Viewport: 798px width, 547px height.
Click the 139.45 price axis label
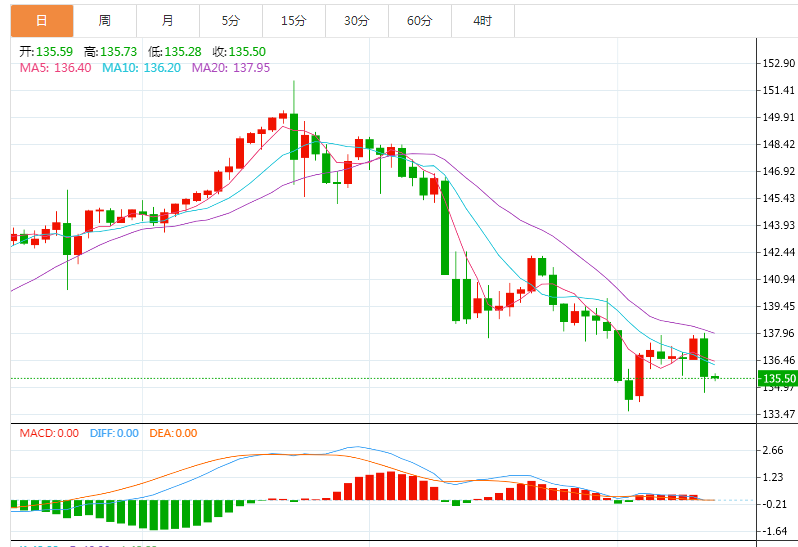click(779, 306)
